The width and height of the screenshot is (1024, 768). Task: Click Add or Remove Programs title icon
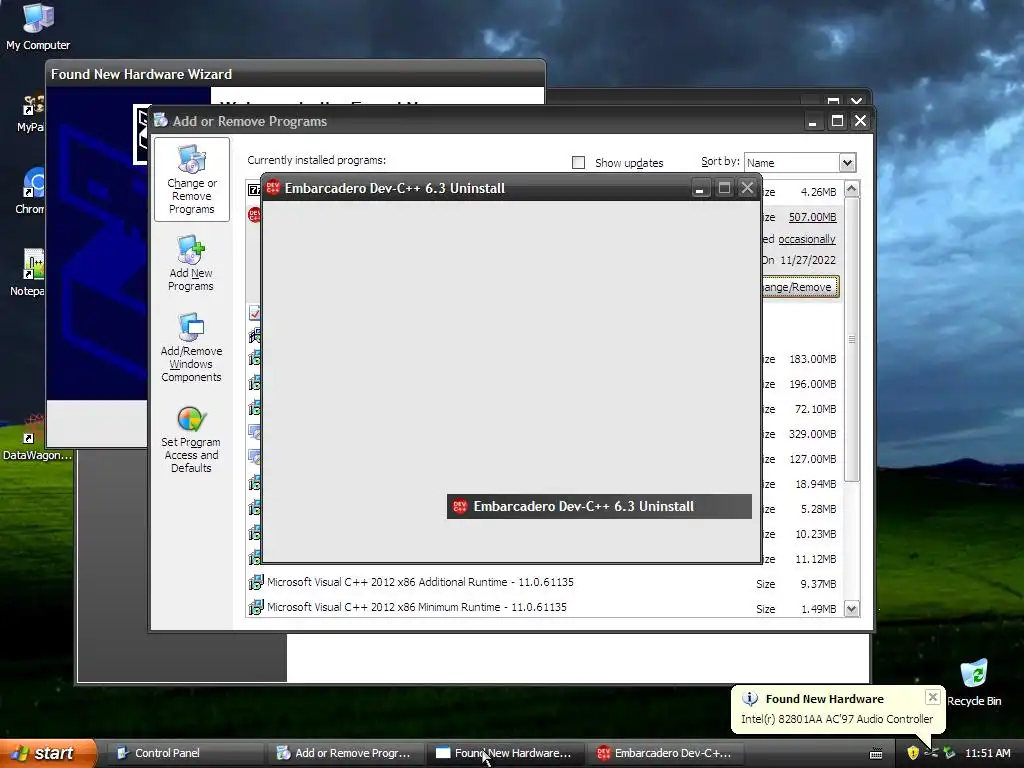(x=161, y=120)
